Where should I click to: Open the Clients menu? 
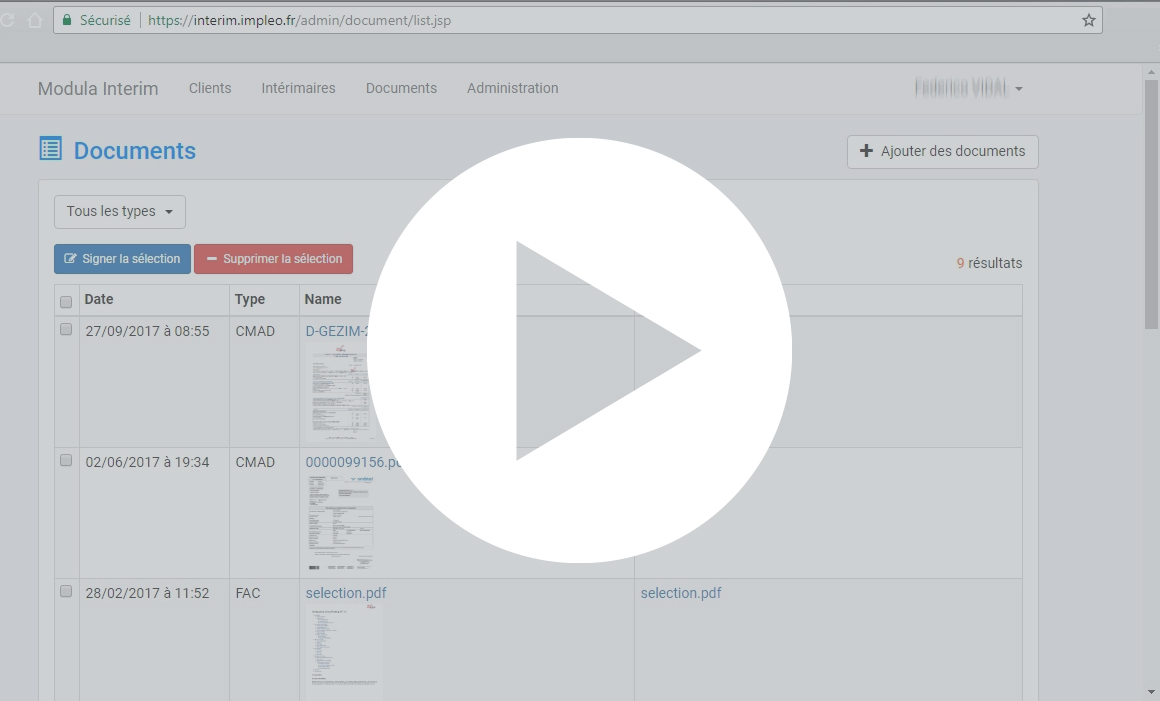[210, 88]
